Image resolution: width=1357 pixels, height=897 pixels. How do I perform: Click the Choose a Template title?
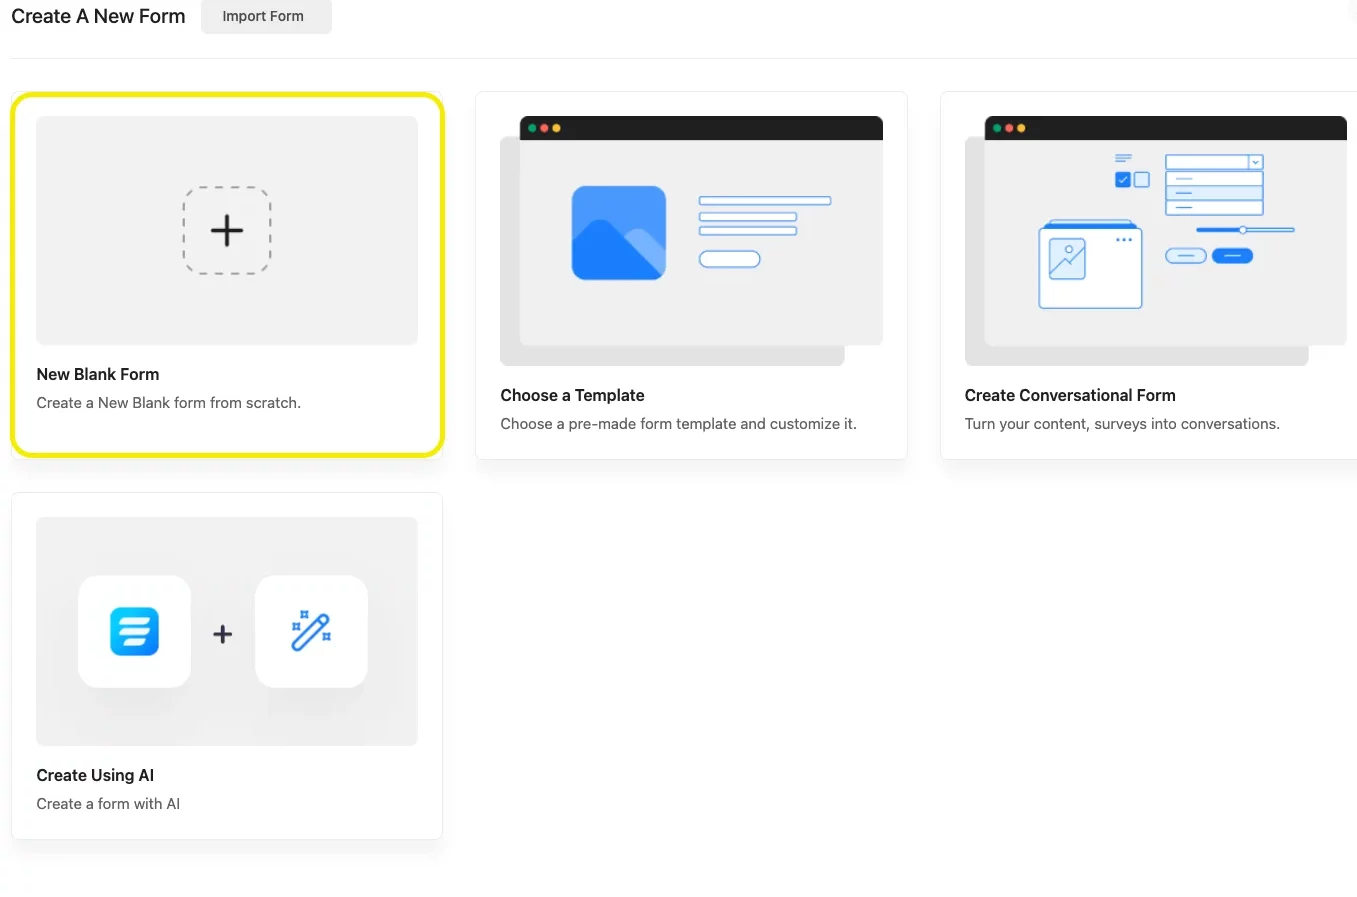tap(572, 395)
